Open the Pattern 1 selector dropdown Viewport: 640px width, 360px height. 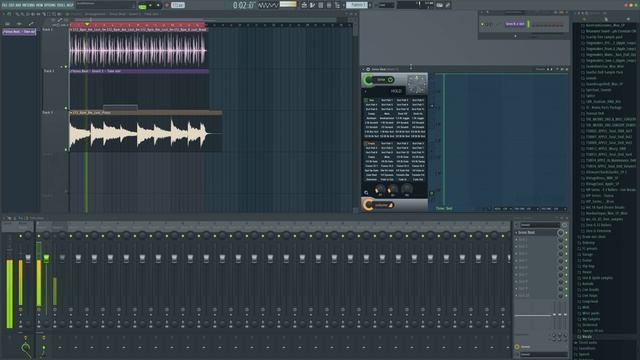(357, 5)
